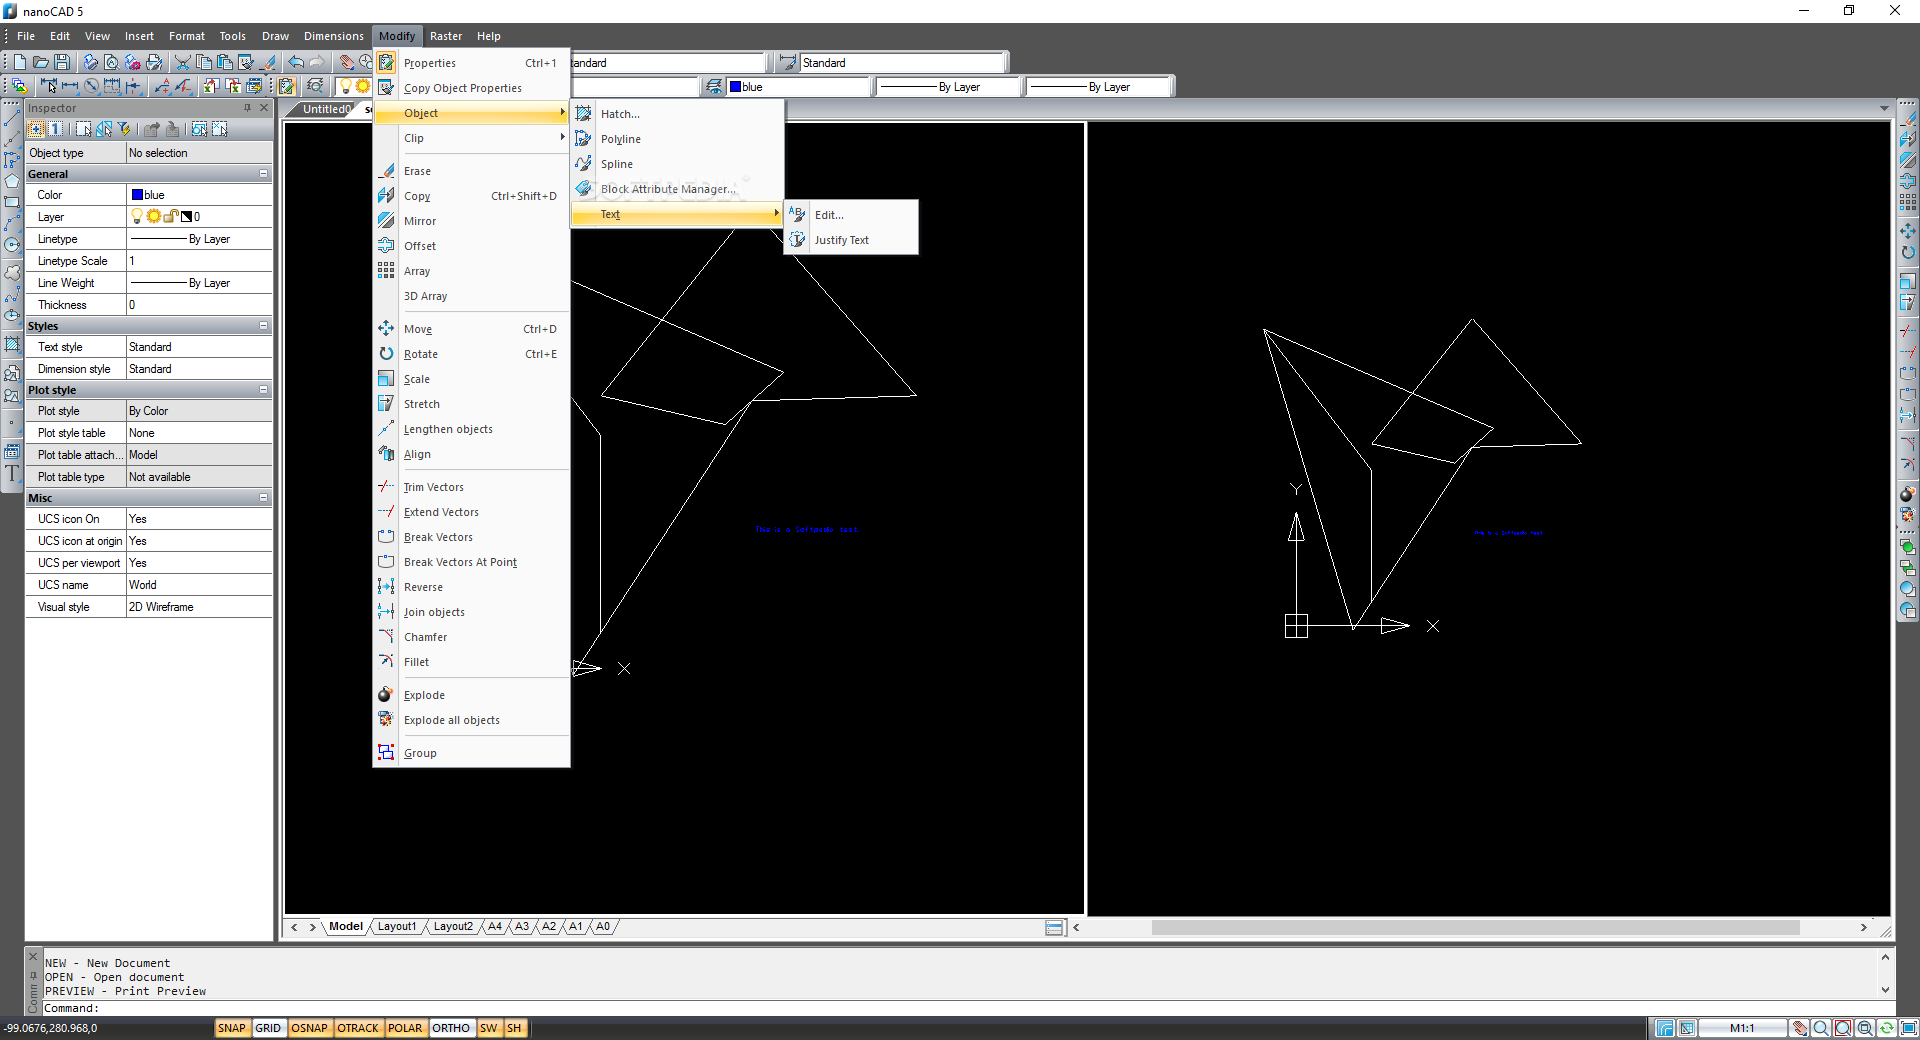This screenshot has height=1040, width=1920.
Task: Click the Pan hand icon in status bar
Action: 1799,1028
